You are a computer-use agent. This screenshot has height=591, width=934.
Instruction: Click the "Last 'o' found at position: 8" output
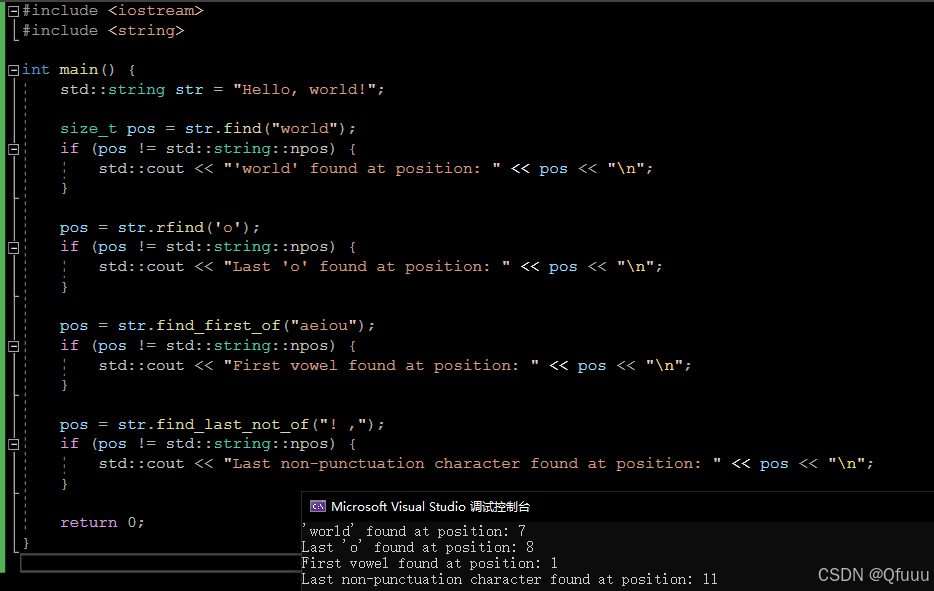click(420, 547)
